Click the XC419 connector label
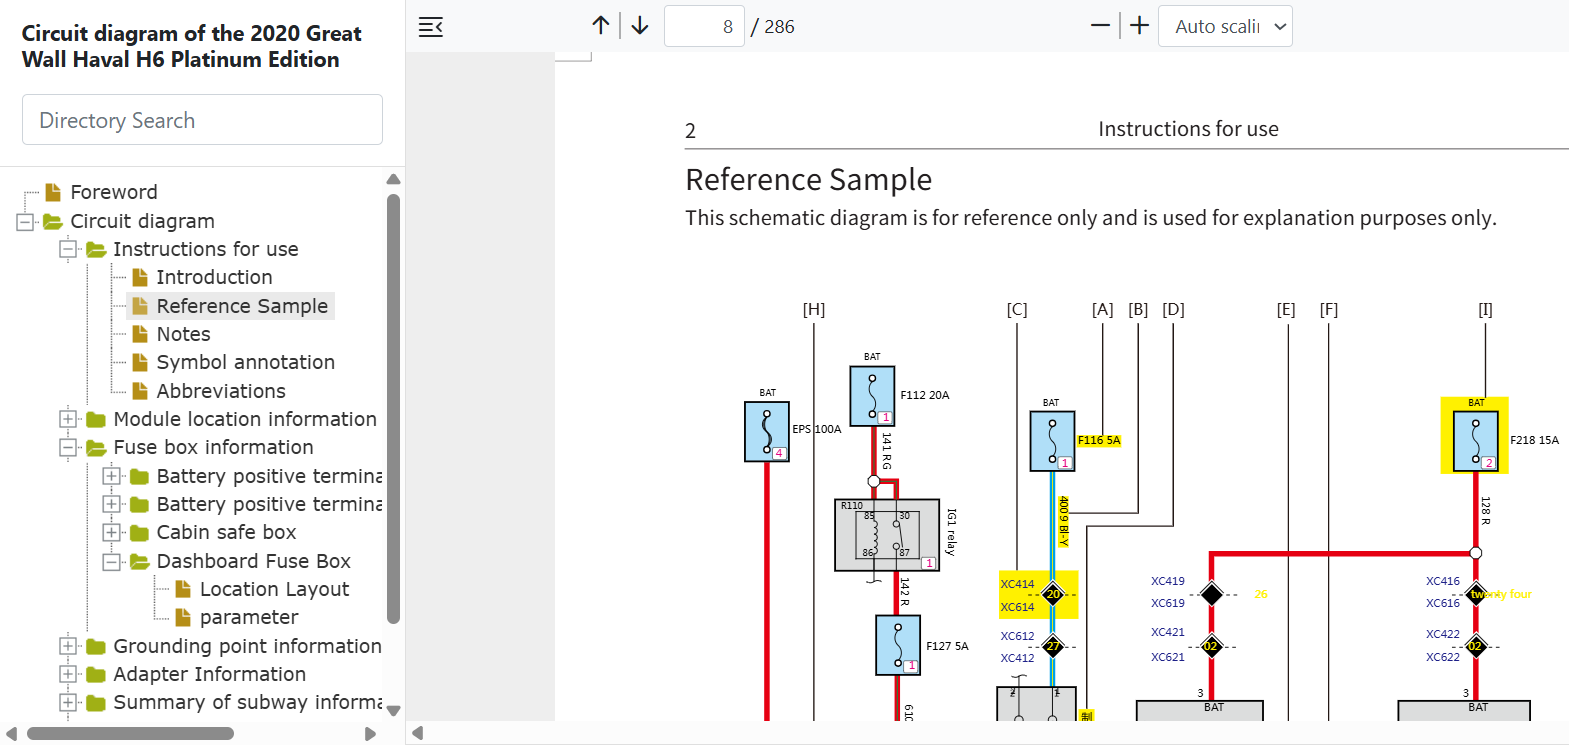Image resolution: width=1569 pixels, height=745 pixels. (x=1167, y=581)
